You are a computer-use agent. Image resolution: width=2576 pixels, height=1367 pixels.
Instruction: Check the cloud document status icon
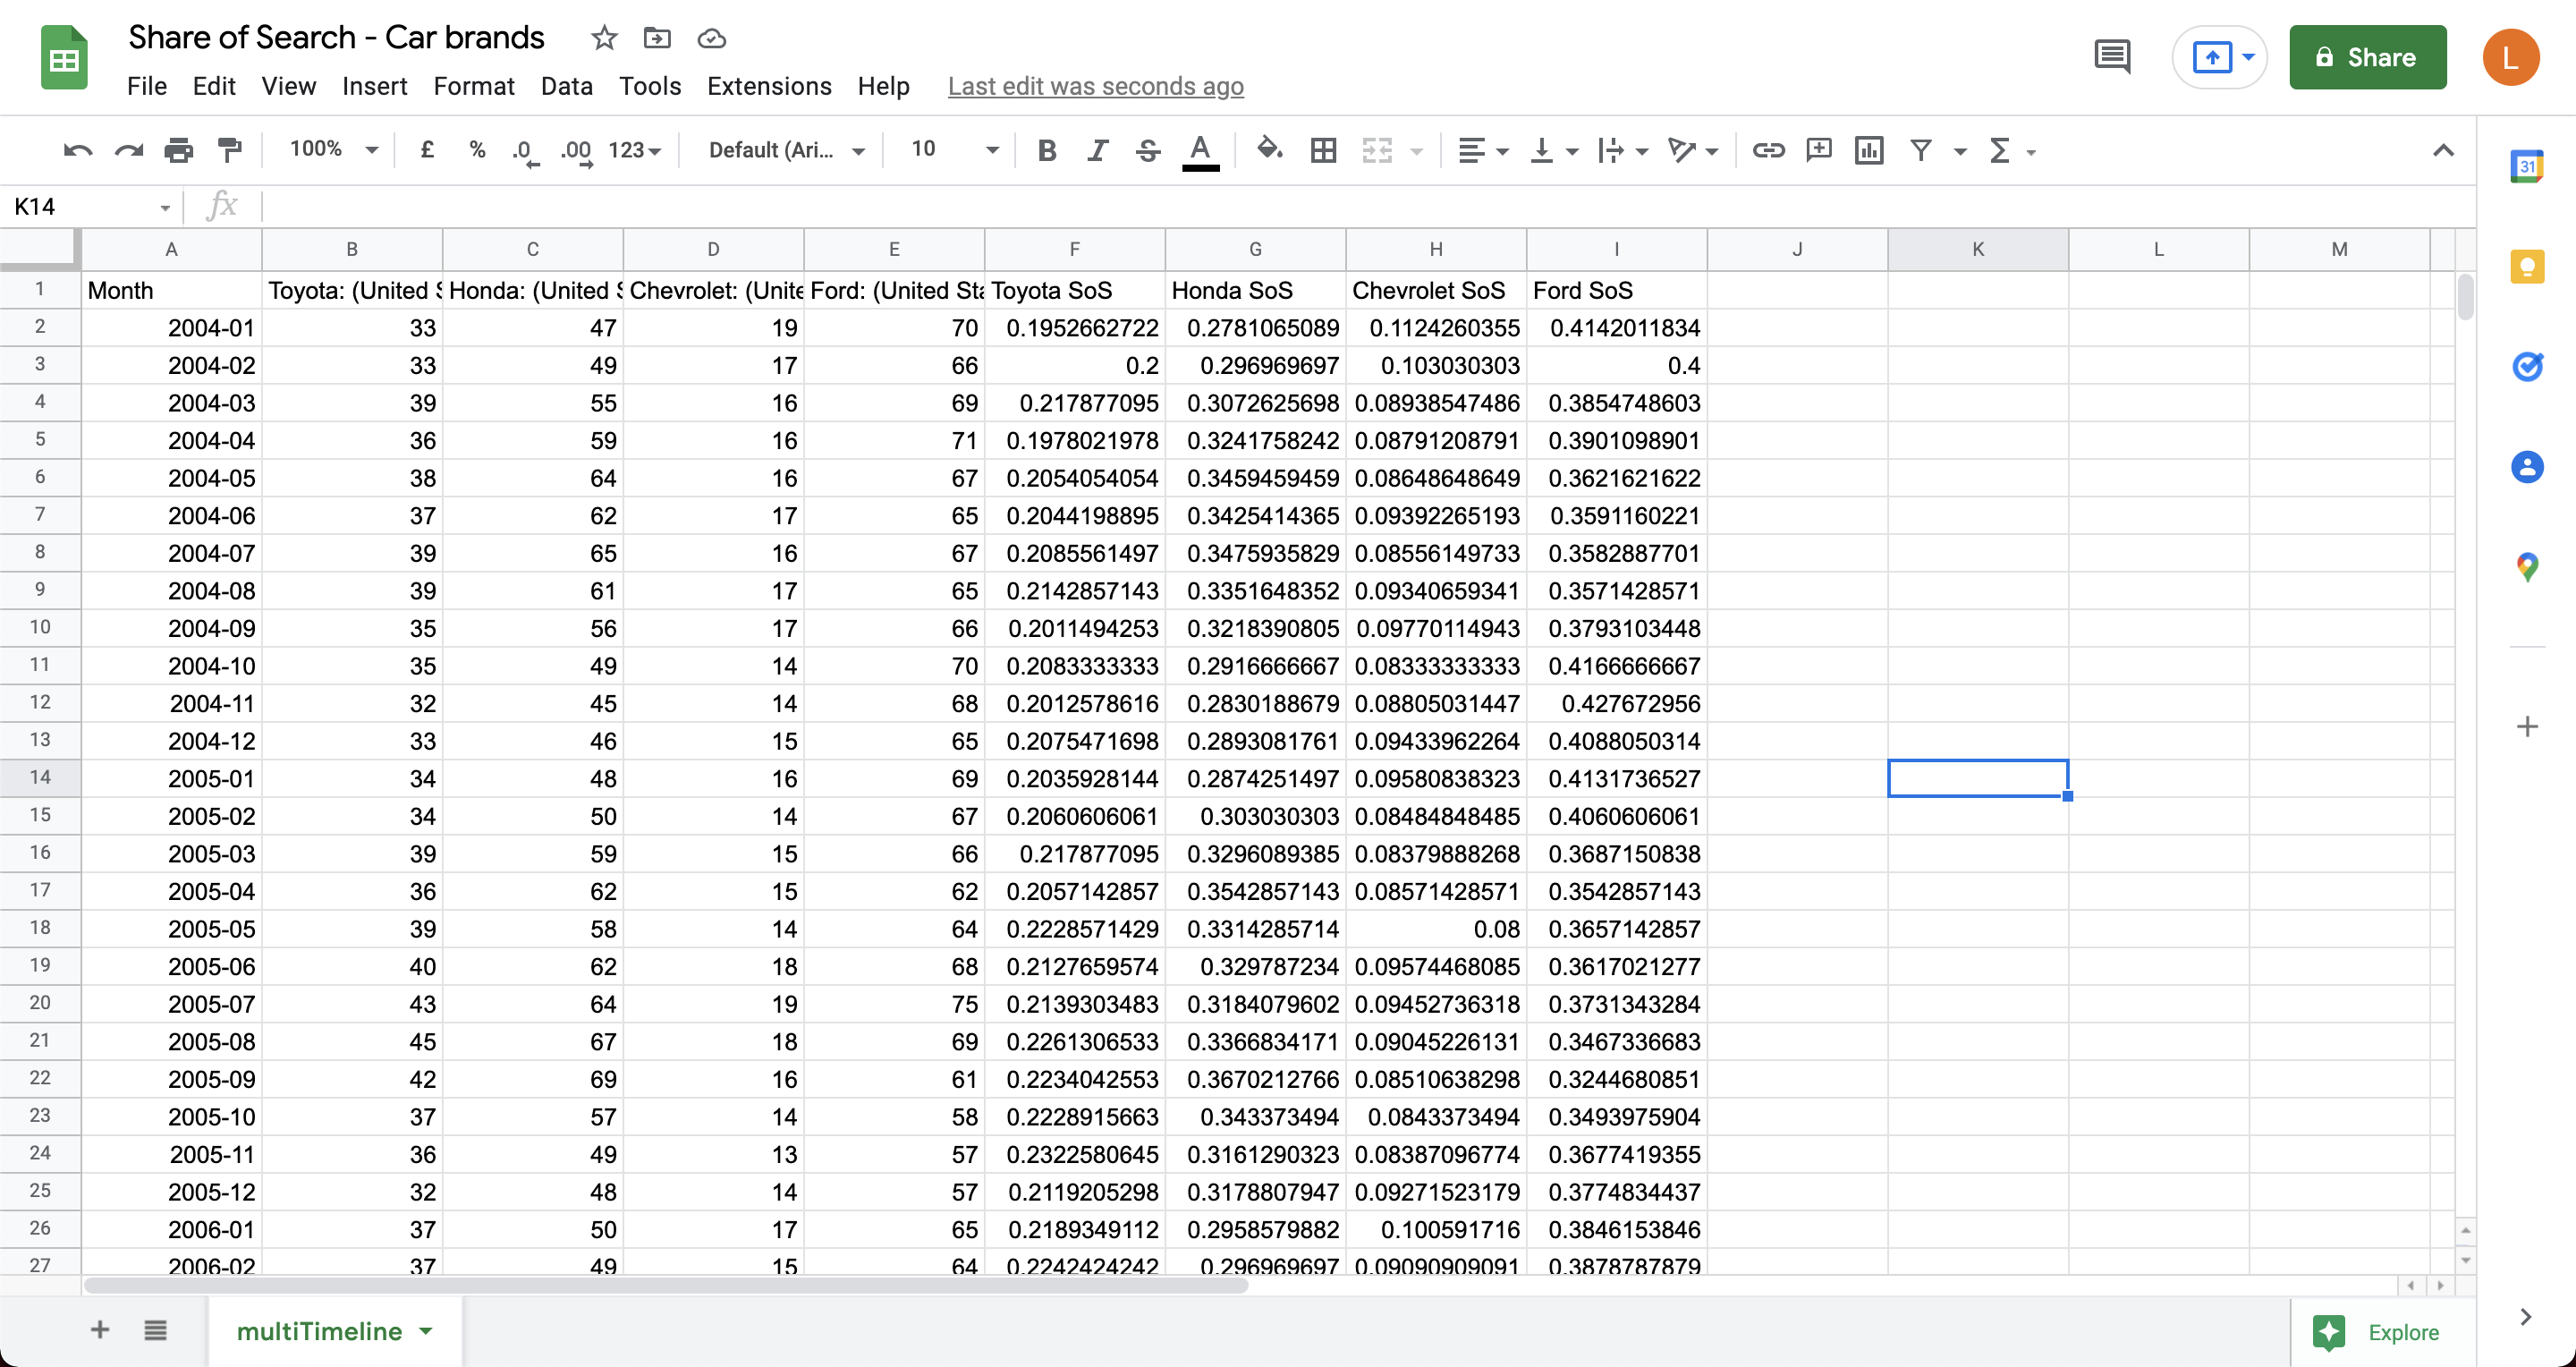click(711, 39)
